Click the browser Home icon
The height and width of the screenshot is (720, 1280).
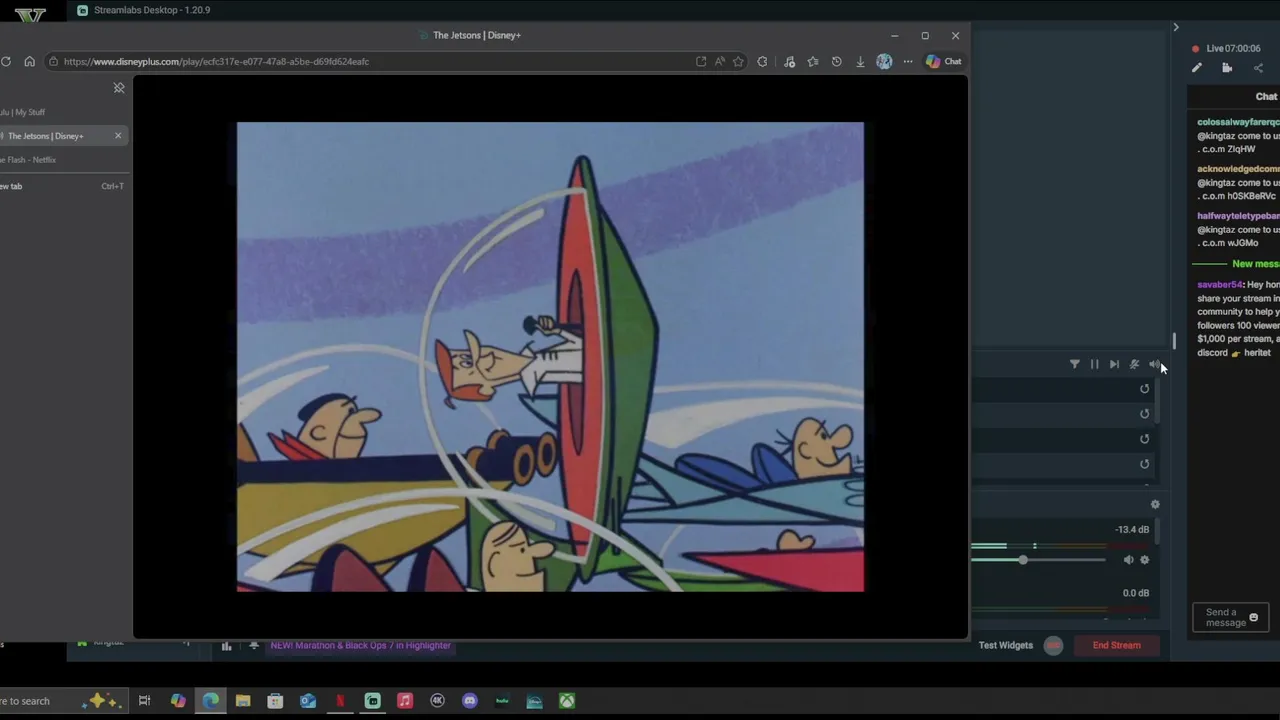[x=29, y=61]
